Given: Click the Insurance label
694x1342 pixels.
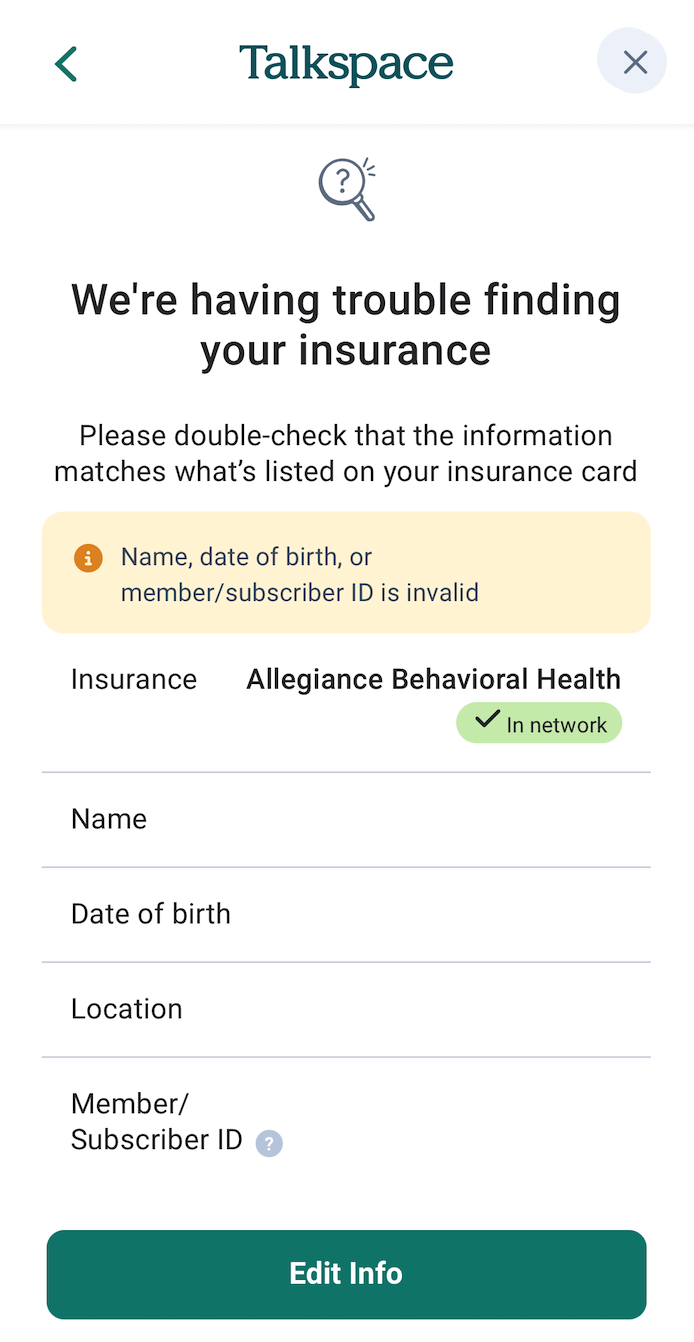Looking at the screenshot, I should tap(134, 680).
